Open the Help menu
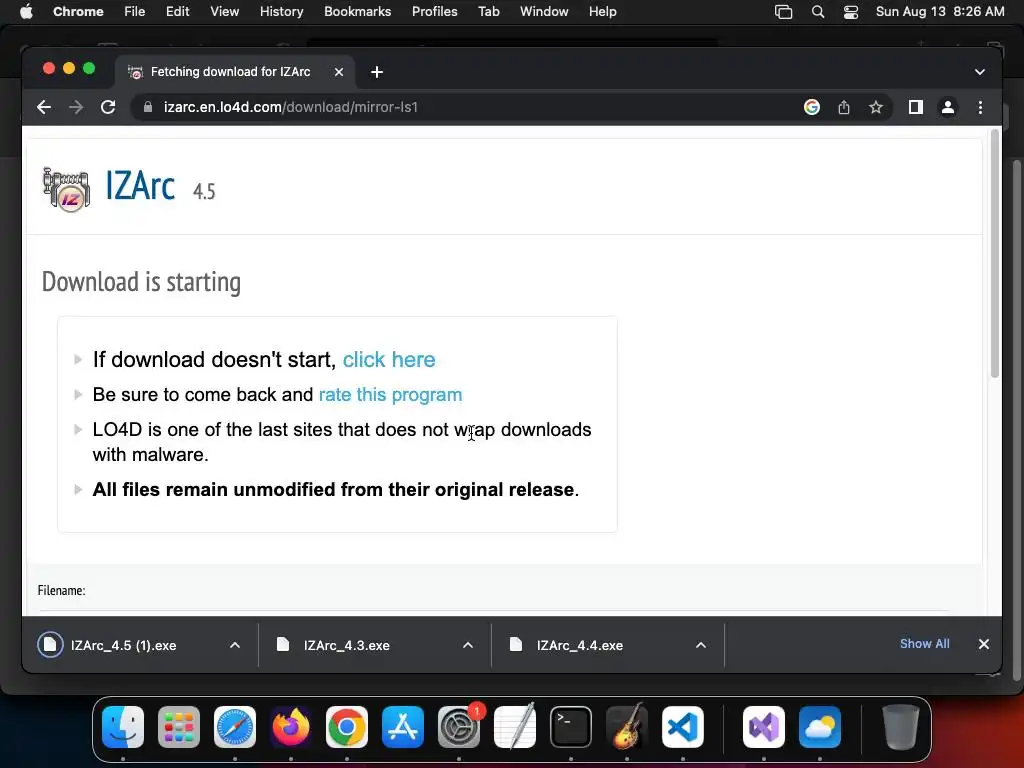1024x768 pixels. [x=602, y=12]
